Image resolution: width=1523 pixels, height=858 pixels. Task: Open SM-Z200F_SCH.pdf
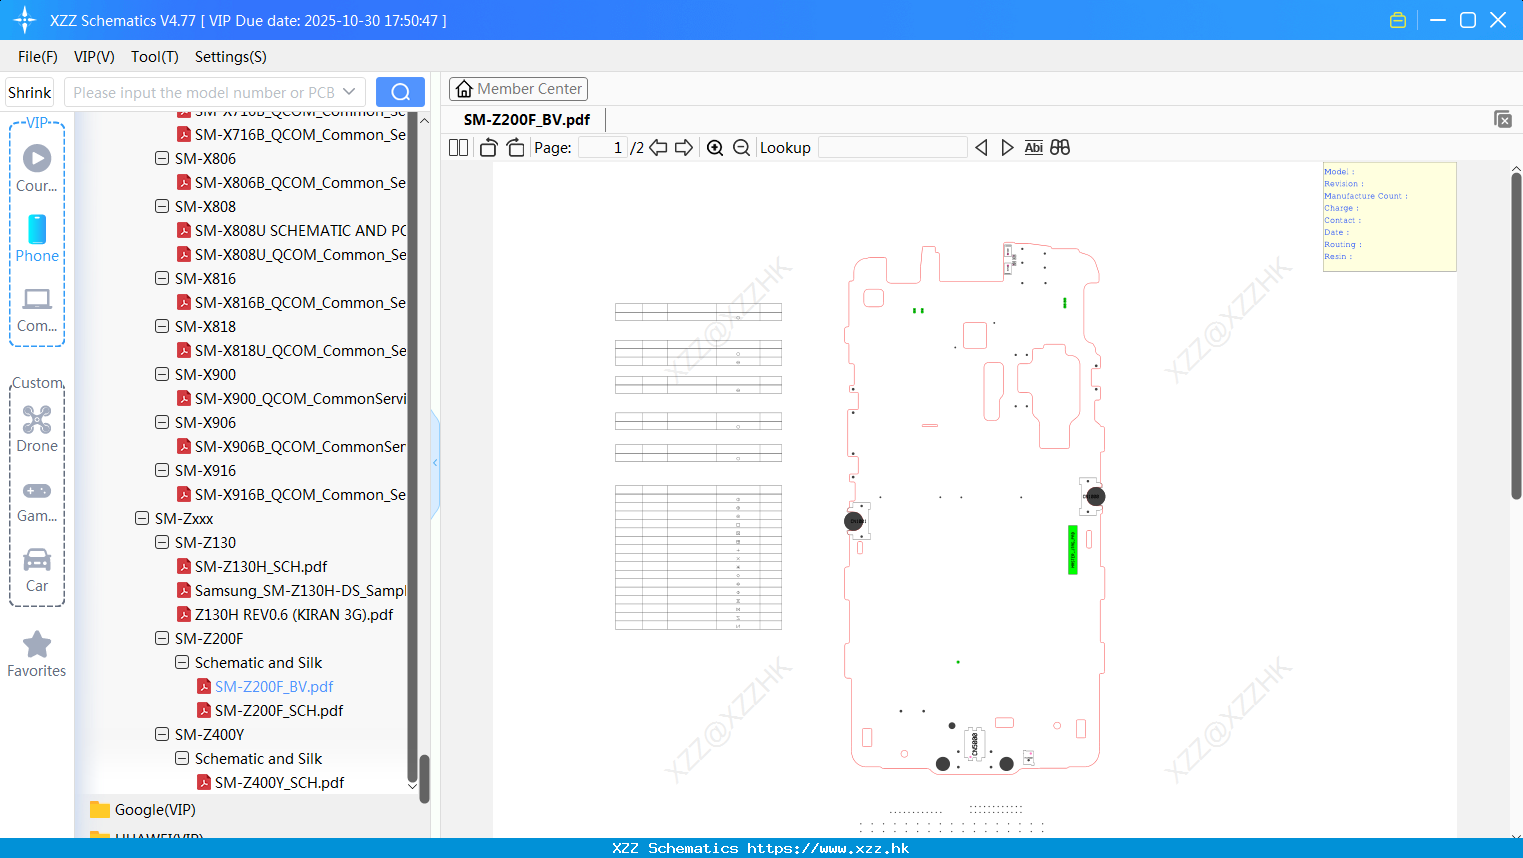279,710
